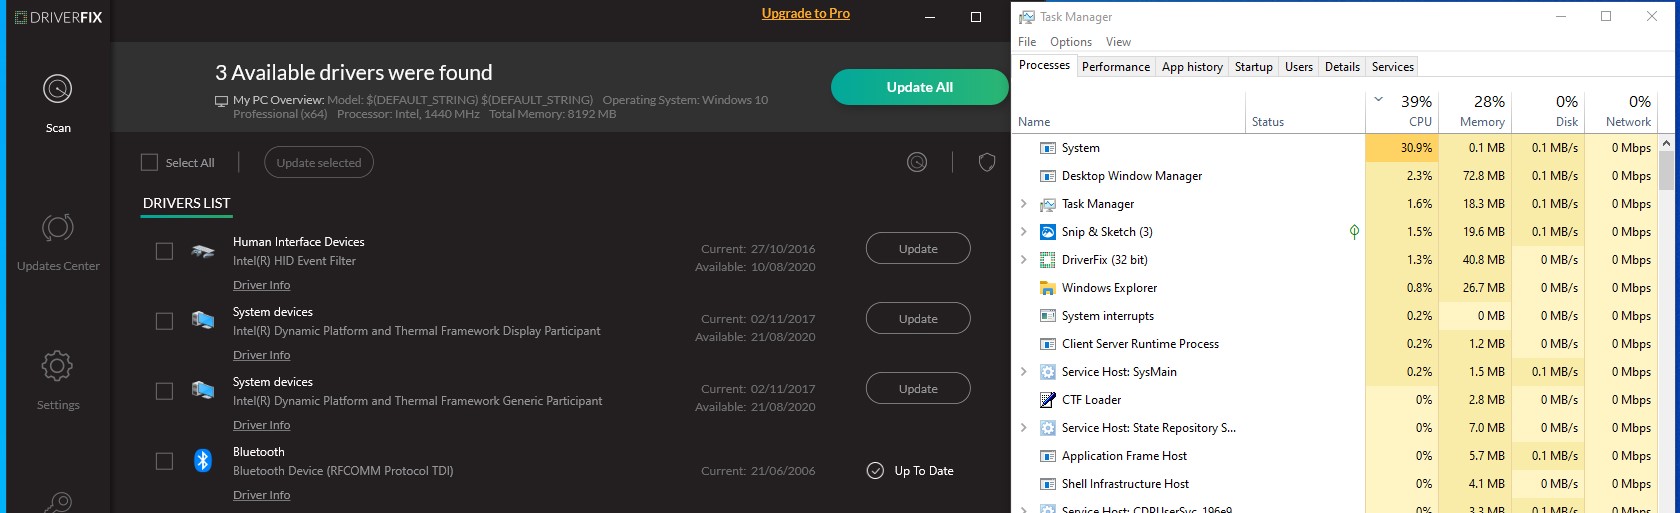This screenshot has width=1680, height=513.
Task: Update the Thermal Framework Generic Participant driver
Action: tap(918, 388)
